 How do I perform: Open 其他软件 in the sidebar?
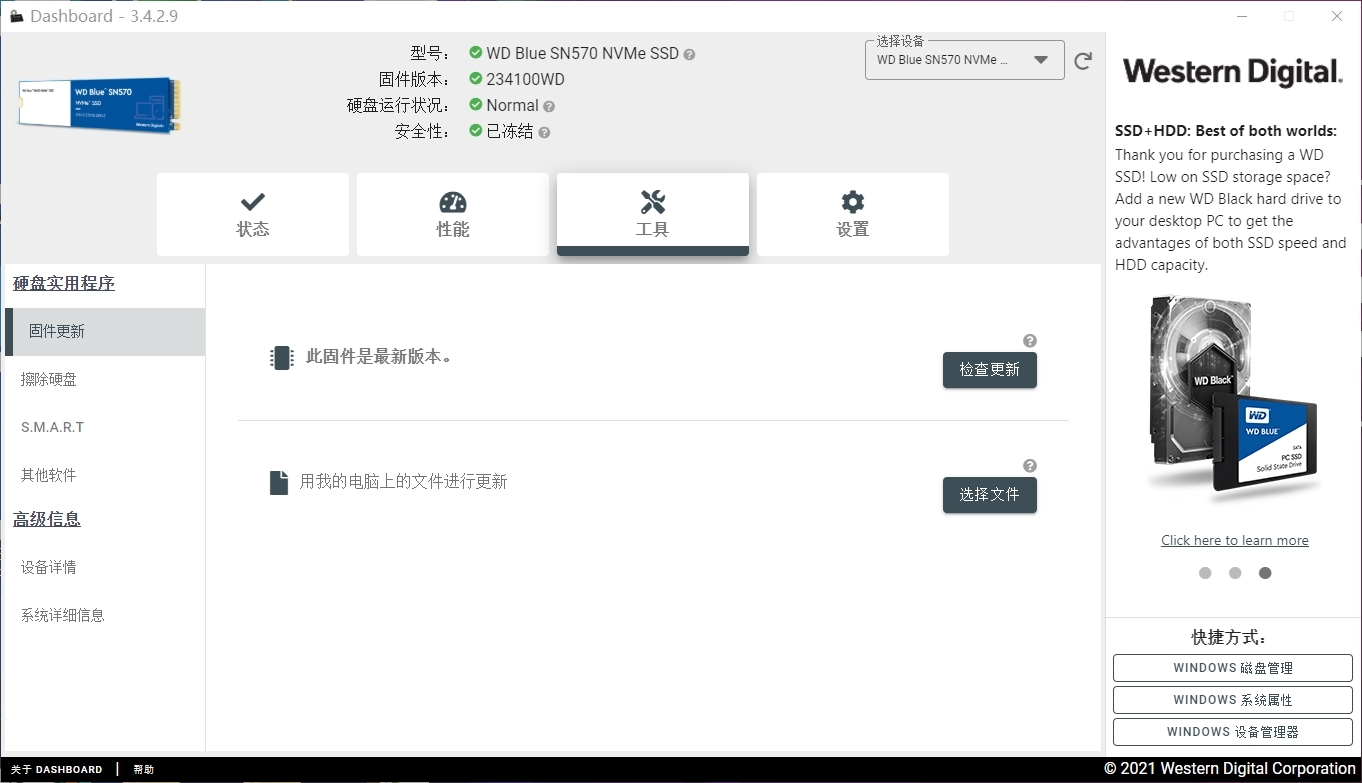coord(105,476)
